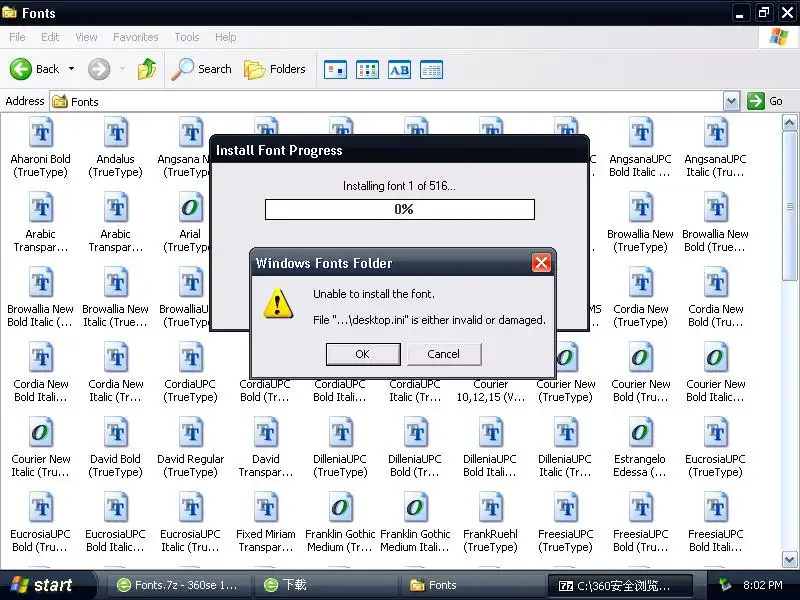Switch to 7z C:\360安全浏览 taskbar item

[620, 585]
